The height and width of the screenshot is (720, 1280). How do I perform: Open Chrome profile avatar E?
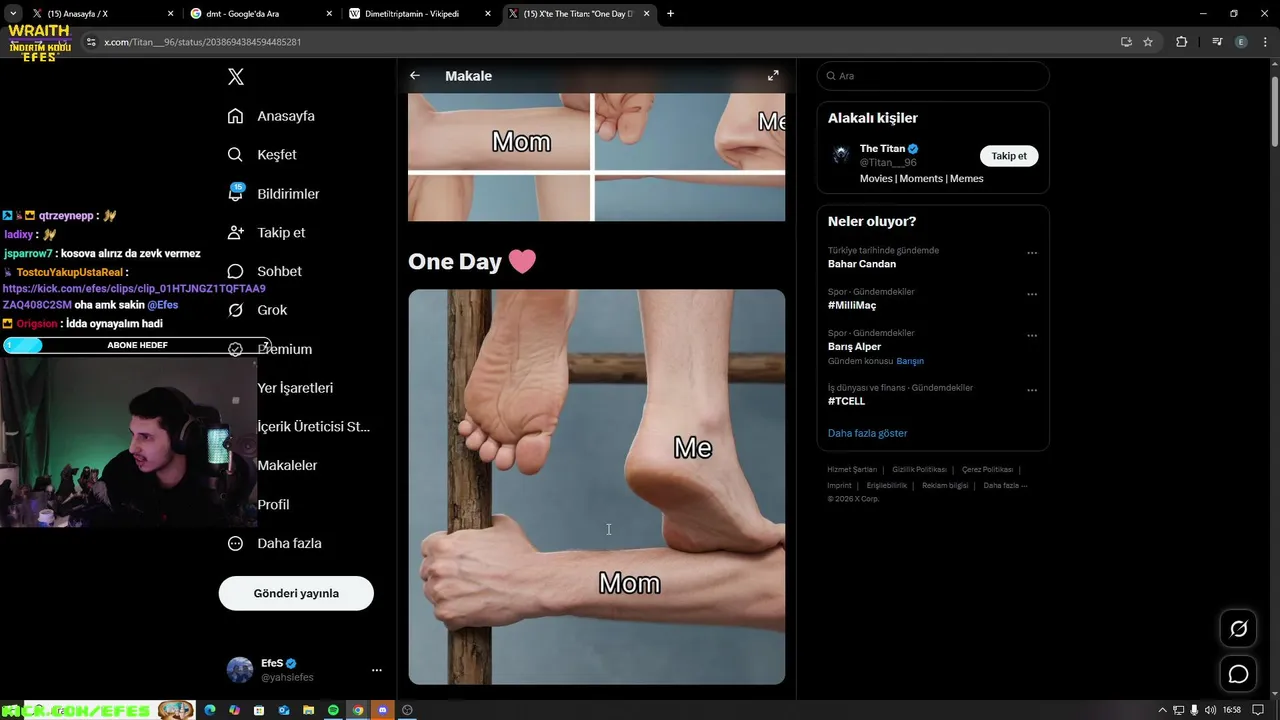[x=1241, y=42]
